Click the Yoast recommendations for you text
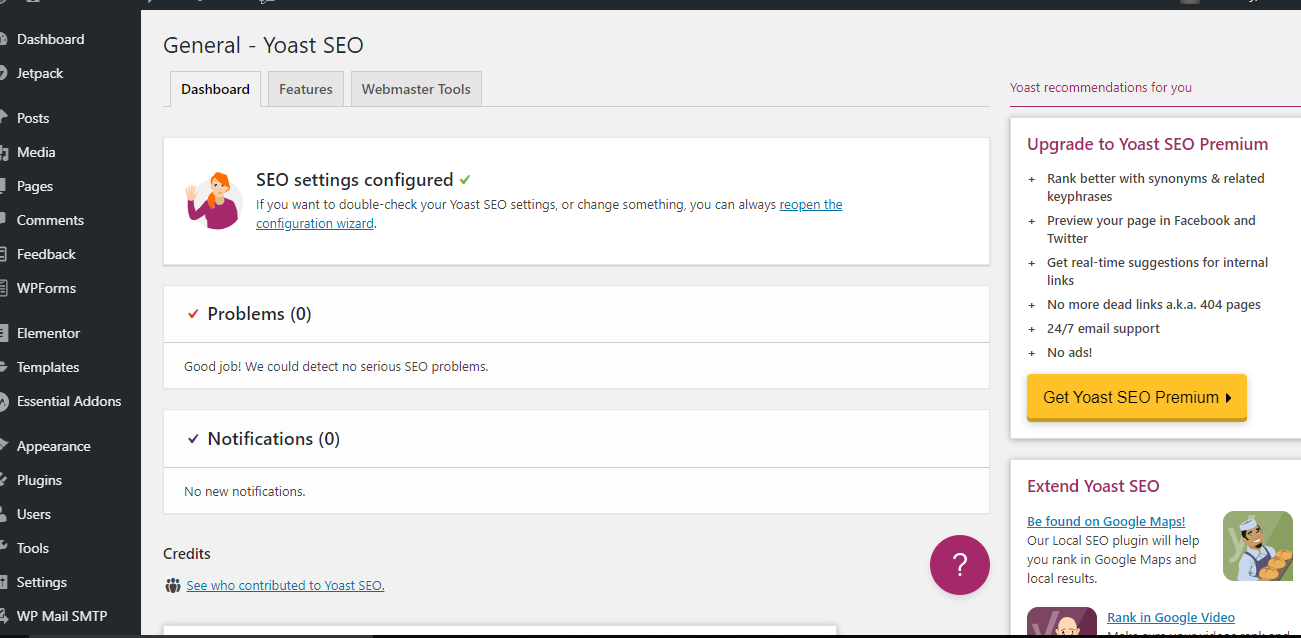The width and height of the screenshot is (1301, 638). click(1101, 87)
